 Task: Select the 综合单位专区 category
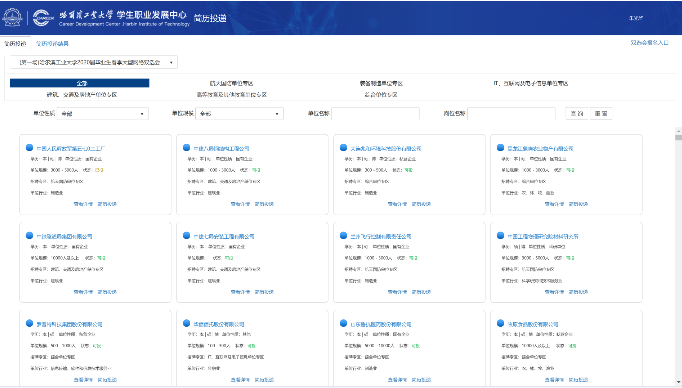coord(381,94)
